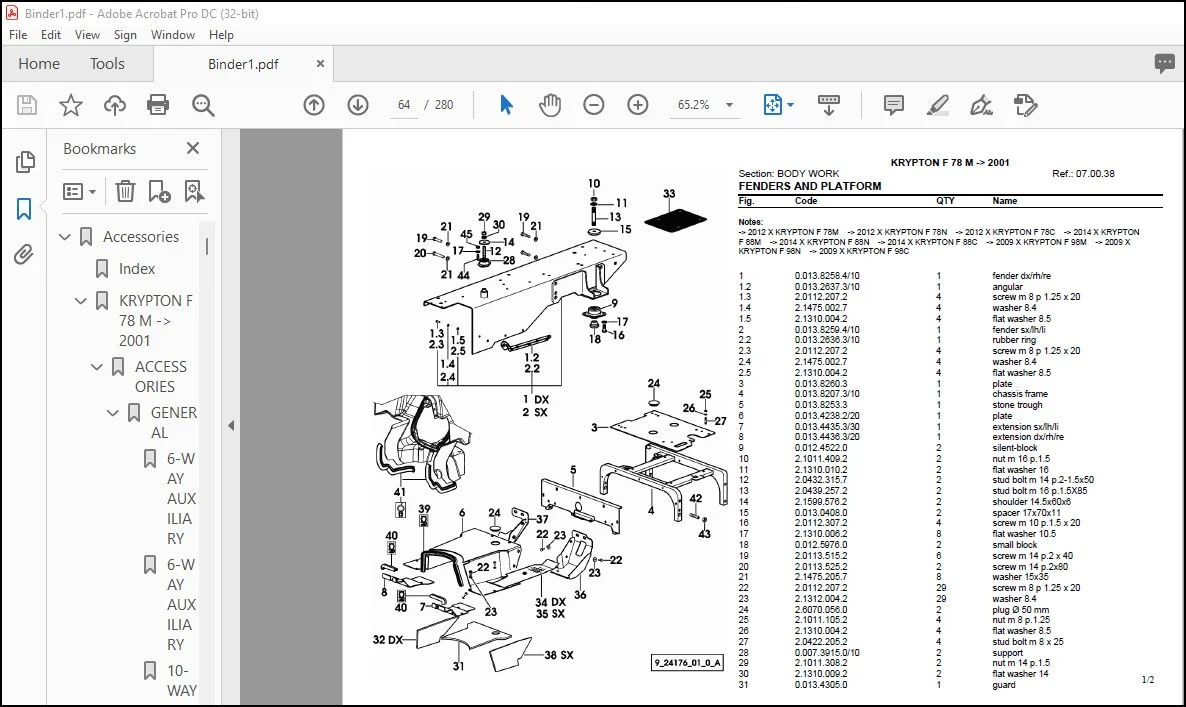This screenshot has width=1186, height=707.
Task: Select KRYPTON F 78 M bookmark label
Action: point(155,321)
